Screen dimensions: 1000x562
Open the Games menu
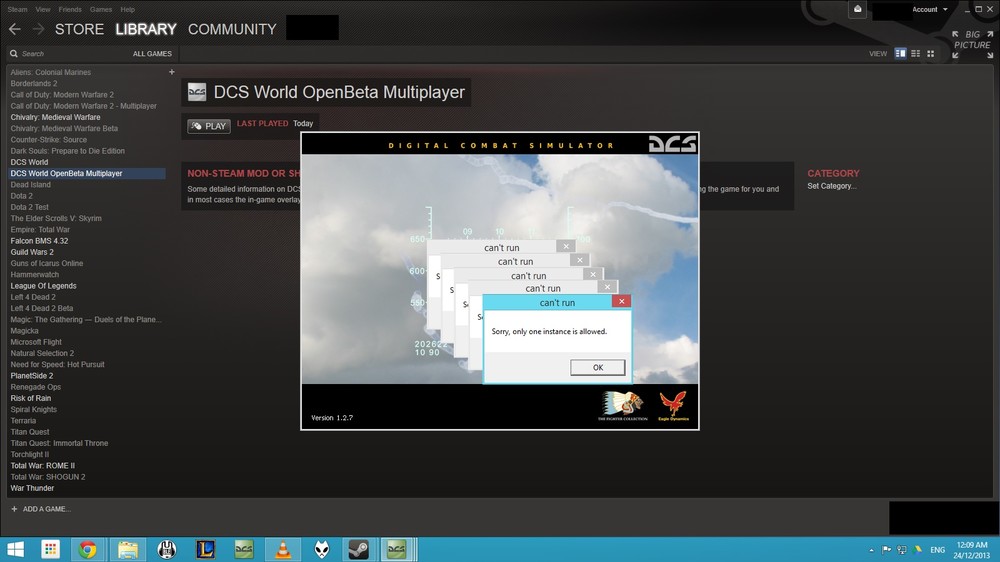(101, 10)
